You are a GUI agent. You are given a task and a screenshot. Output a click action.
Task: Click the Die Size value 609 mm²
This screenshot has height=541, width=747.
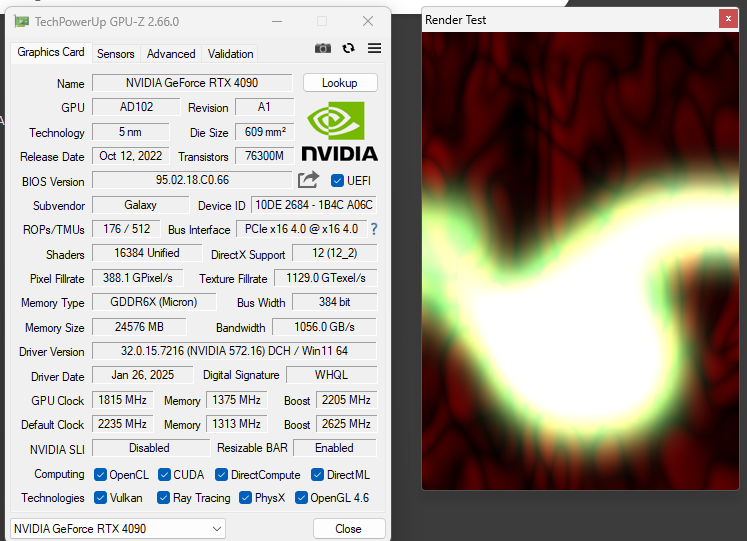(264, 131)
